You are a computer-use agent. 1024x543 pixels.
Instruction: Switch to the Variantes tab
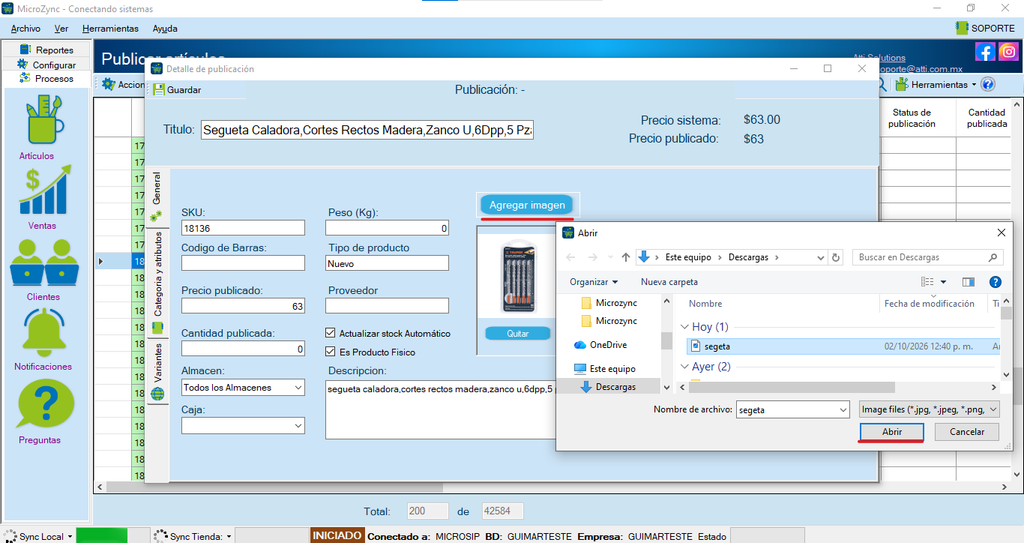click(157, 372)
